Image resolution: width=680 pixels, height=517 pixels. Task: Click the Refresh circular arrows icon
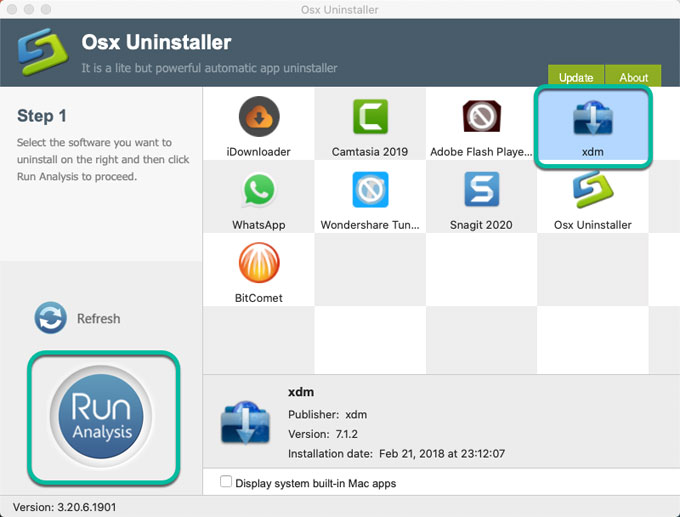(x=51, y=318)
